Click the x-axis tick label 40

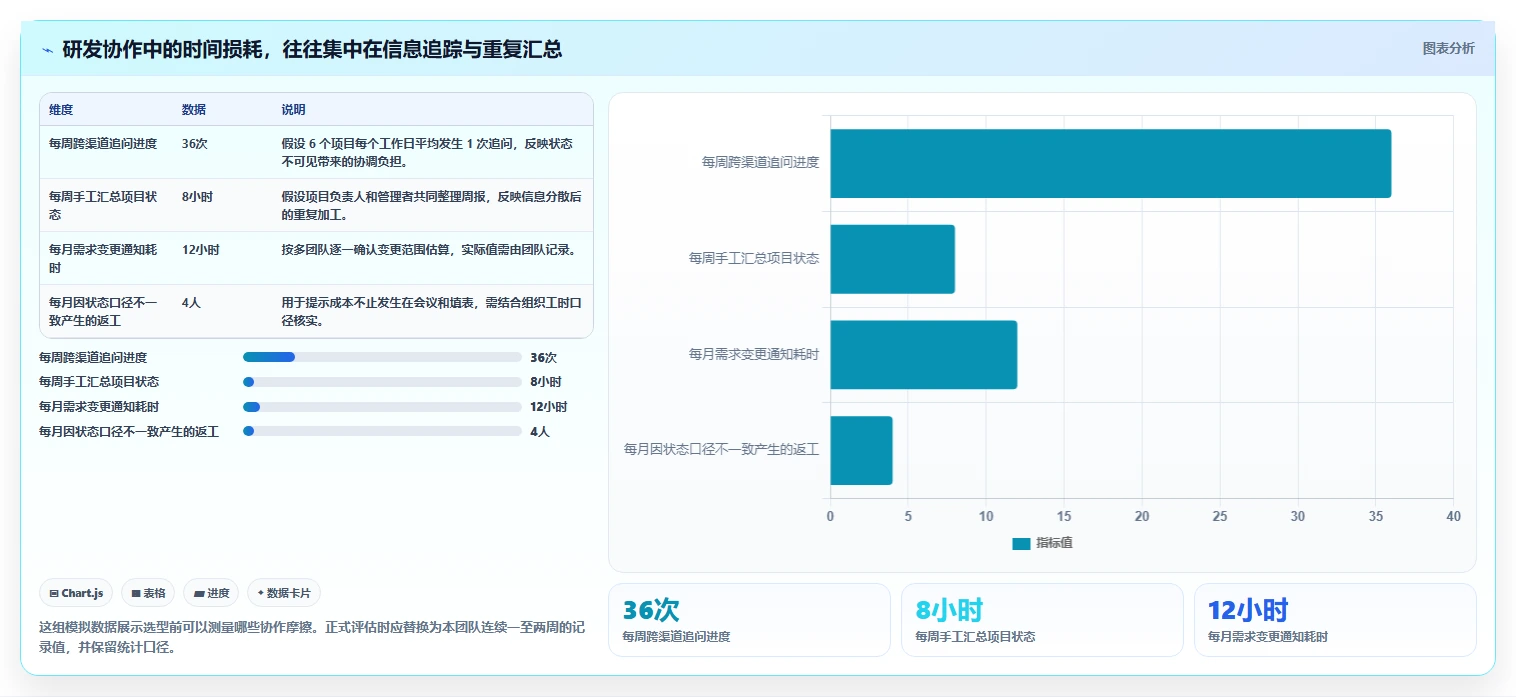(1453, 517)
